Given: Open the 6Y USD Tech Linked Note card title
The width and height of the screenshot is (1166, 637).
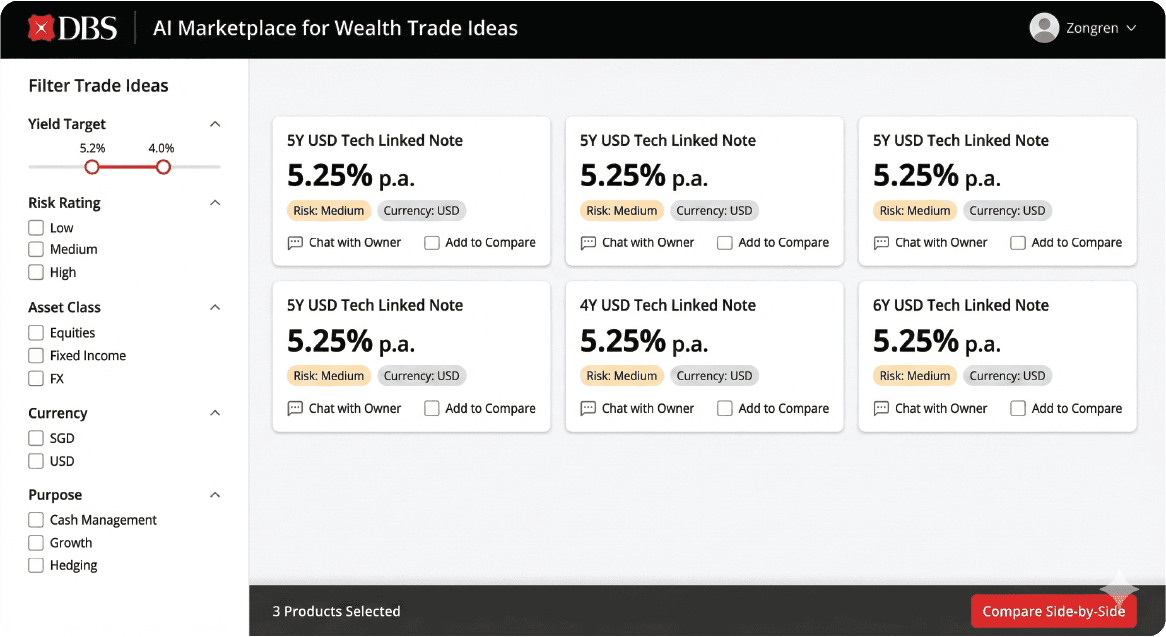Looking at the screenshot, I should pyautogui.click(x=960, y=305).
